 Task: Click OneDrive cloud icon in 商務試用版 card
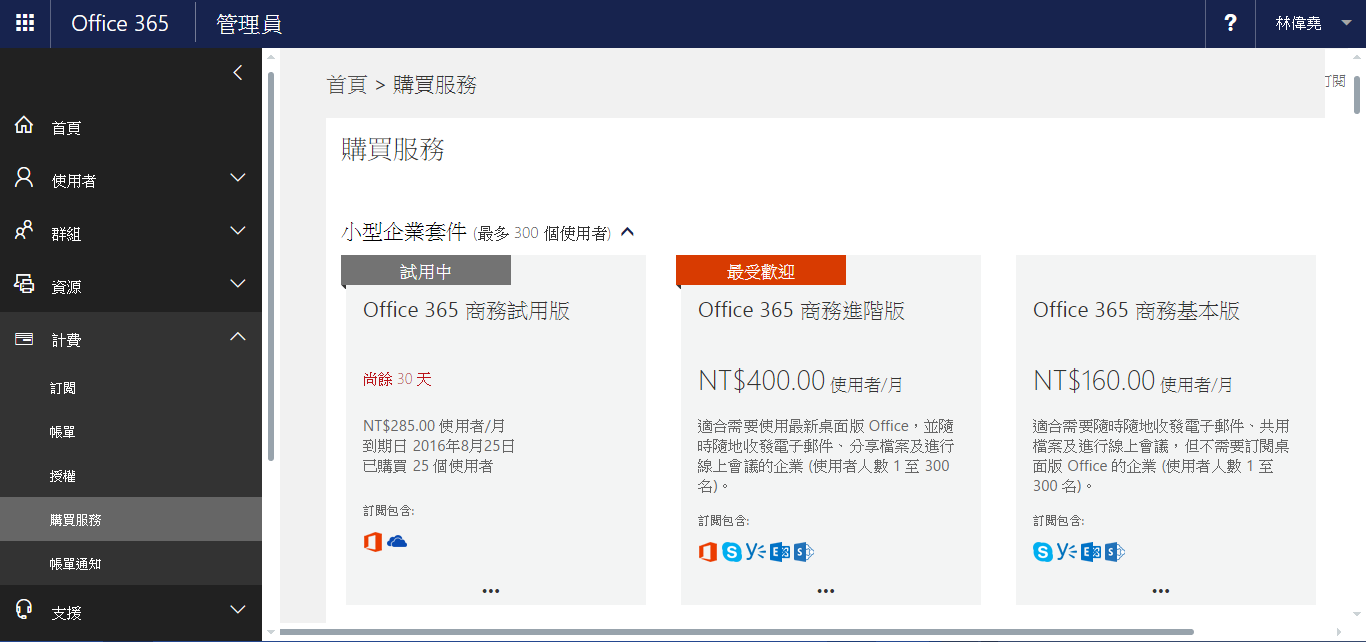click(x=397, y=541)
